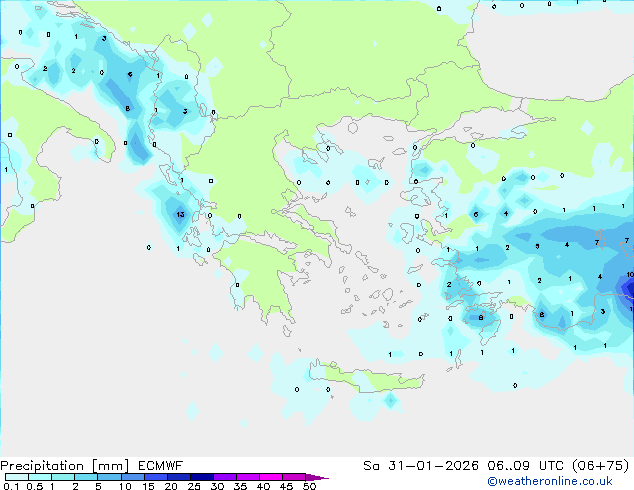
Task: Click the weatheronline.co.uk copyright link
Action: point(550,481)
